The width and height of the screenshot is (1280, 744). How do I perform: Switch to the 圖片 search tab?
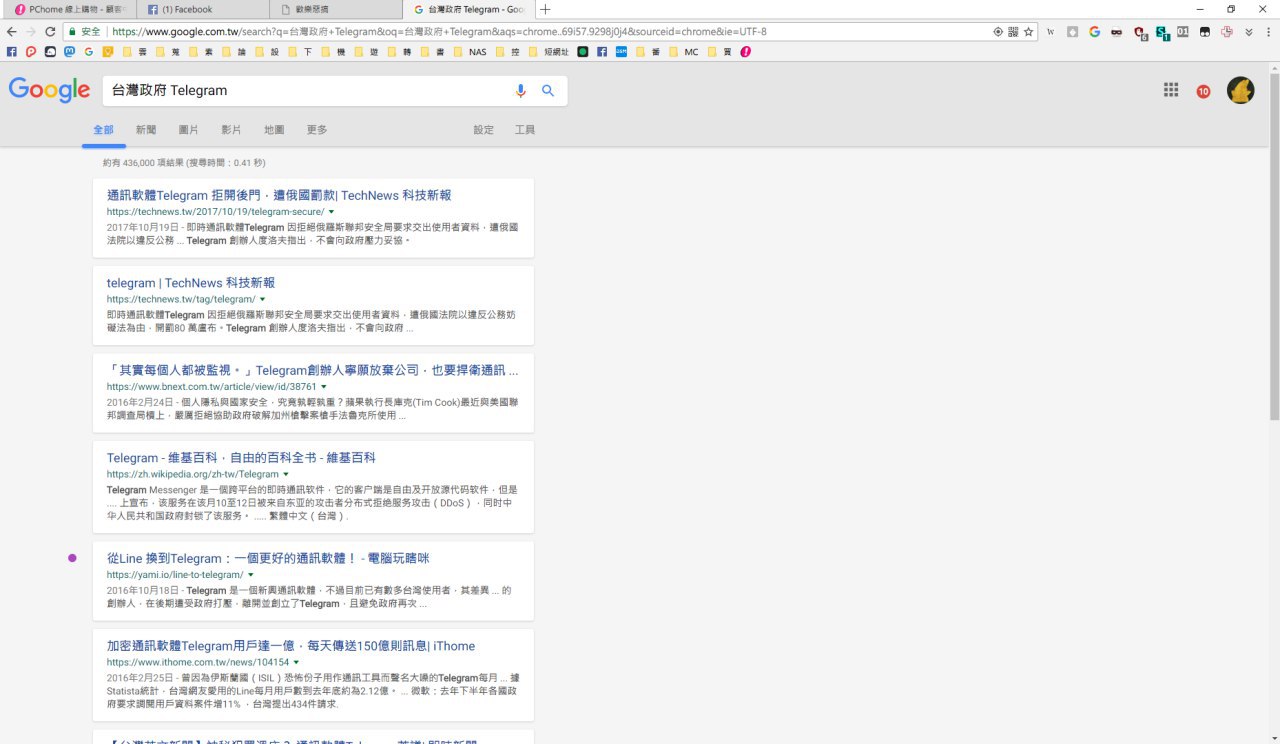[x=188, y=130]
